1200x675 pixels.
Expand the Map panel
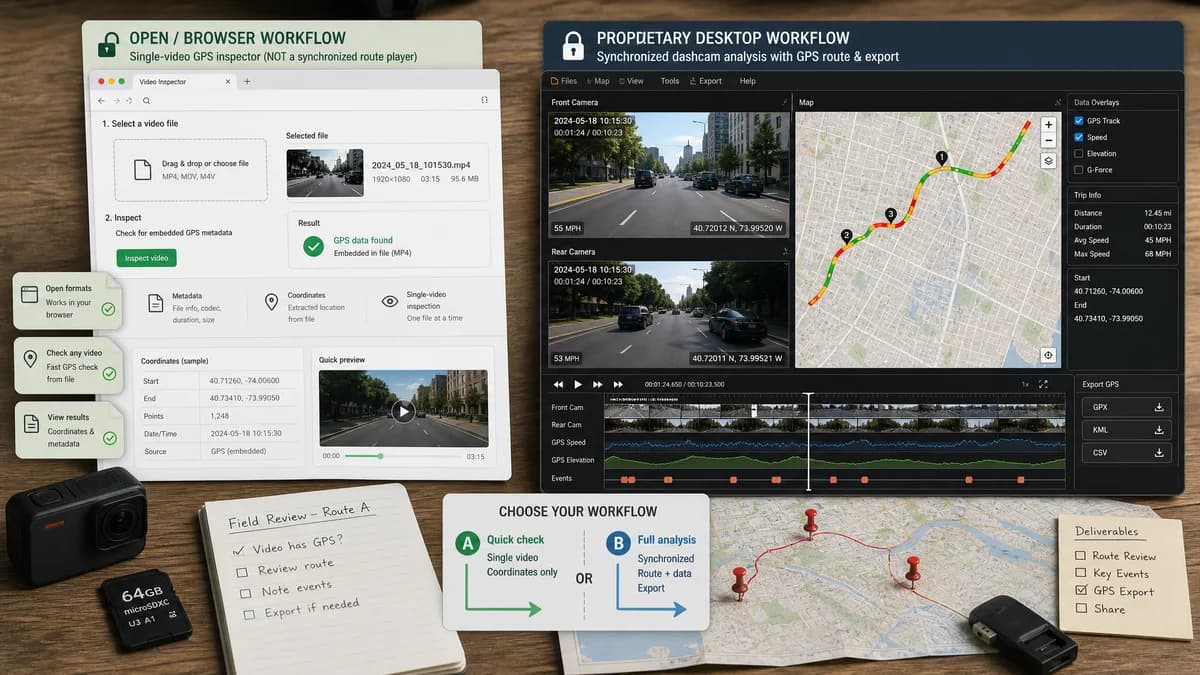pyautogui.click(x=1058, y=102)
